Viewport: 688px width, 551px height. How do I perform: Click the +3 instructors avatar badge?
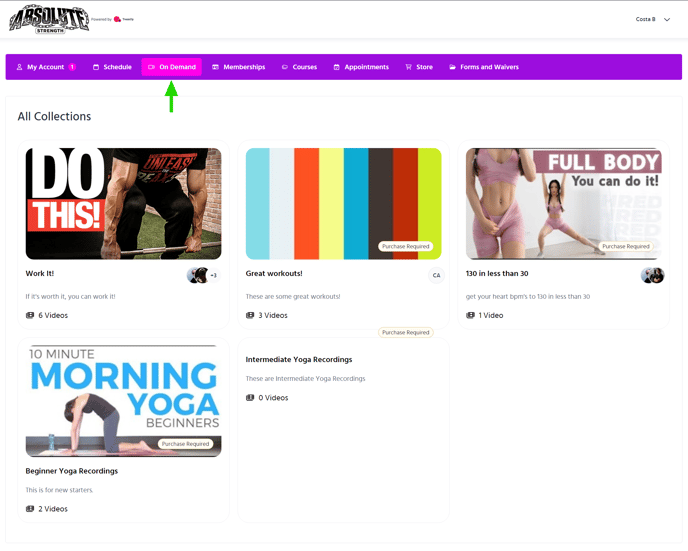tap(213, 275)
